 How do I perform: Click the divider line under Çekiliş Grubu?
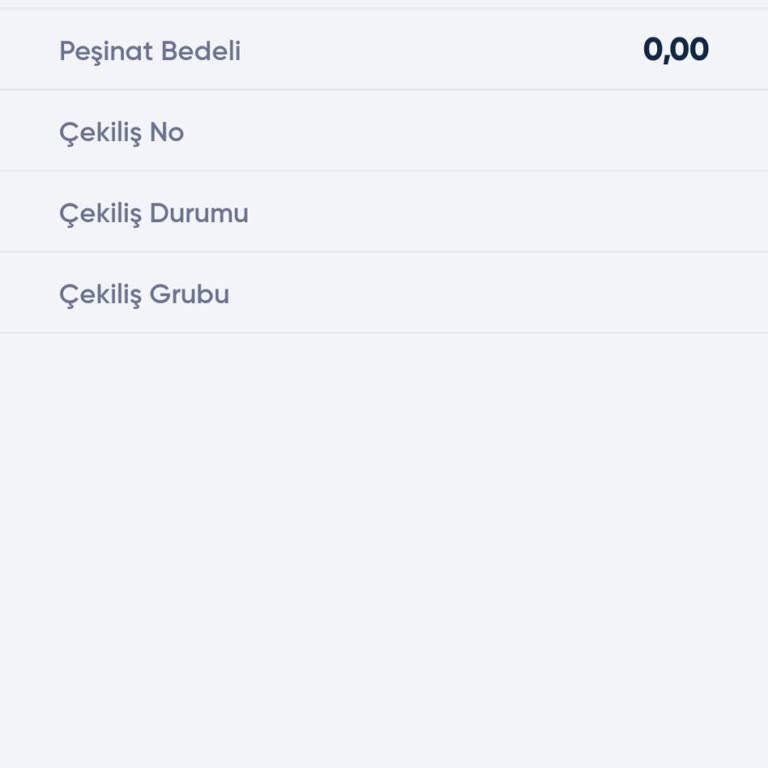pos(384,332)
